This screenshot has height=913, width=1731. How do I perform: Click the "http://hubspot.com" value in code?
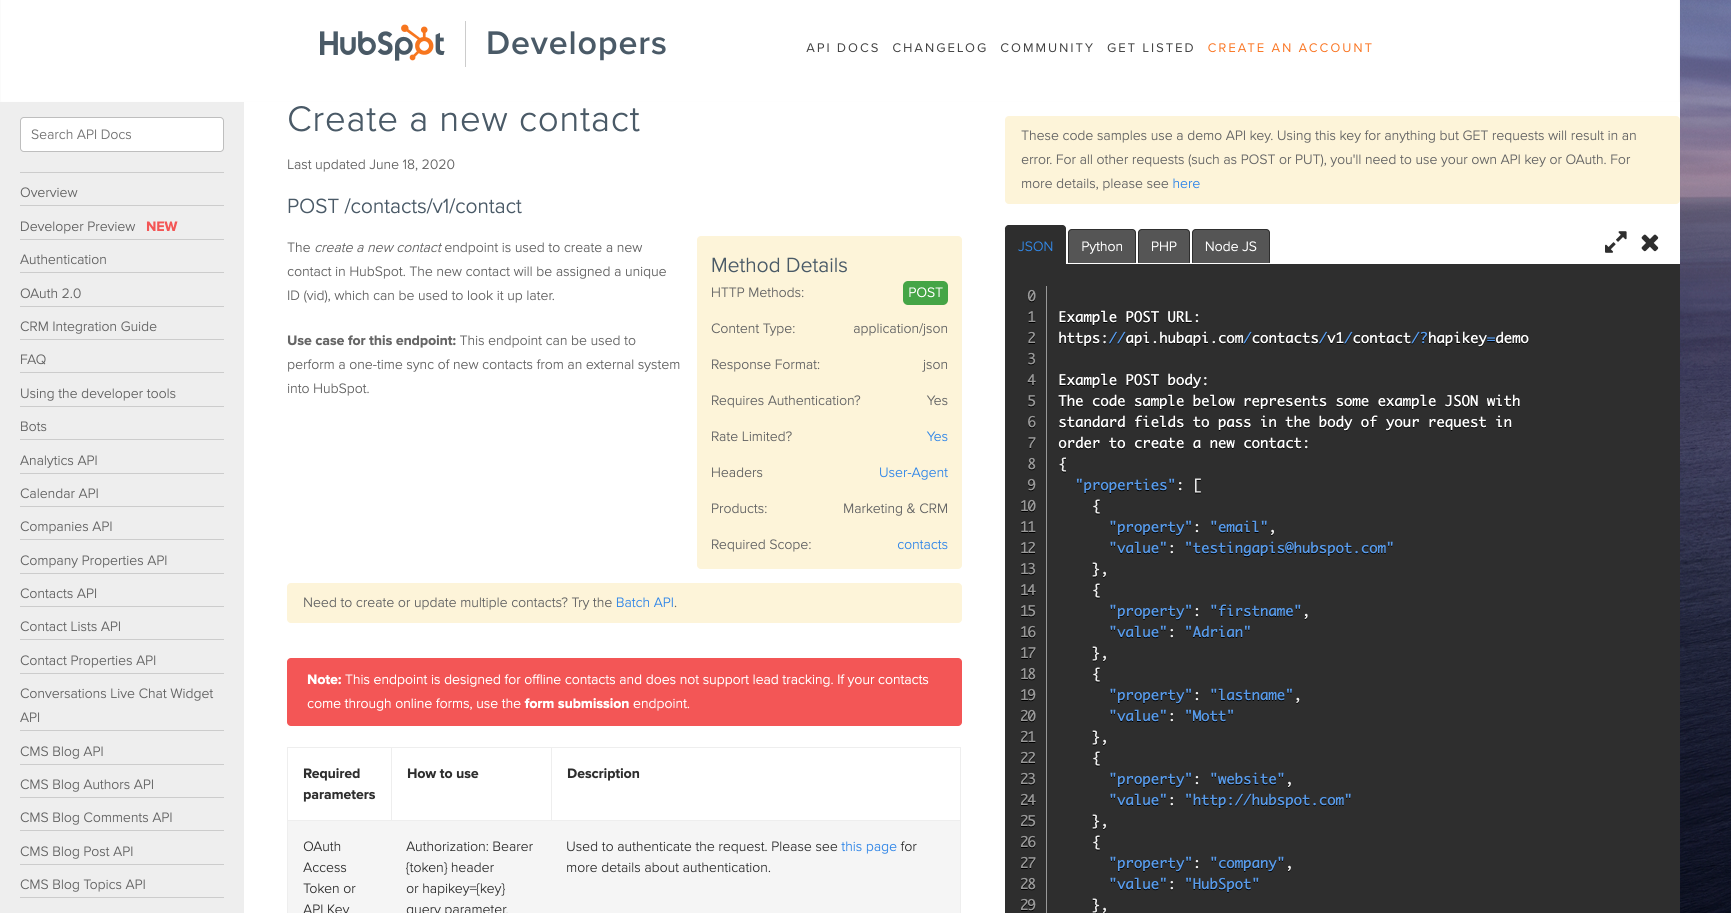coord(1268,800)
